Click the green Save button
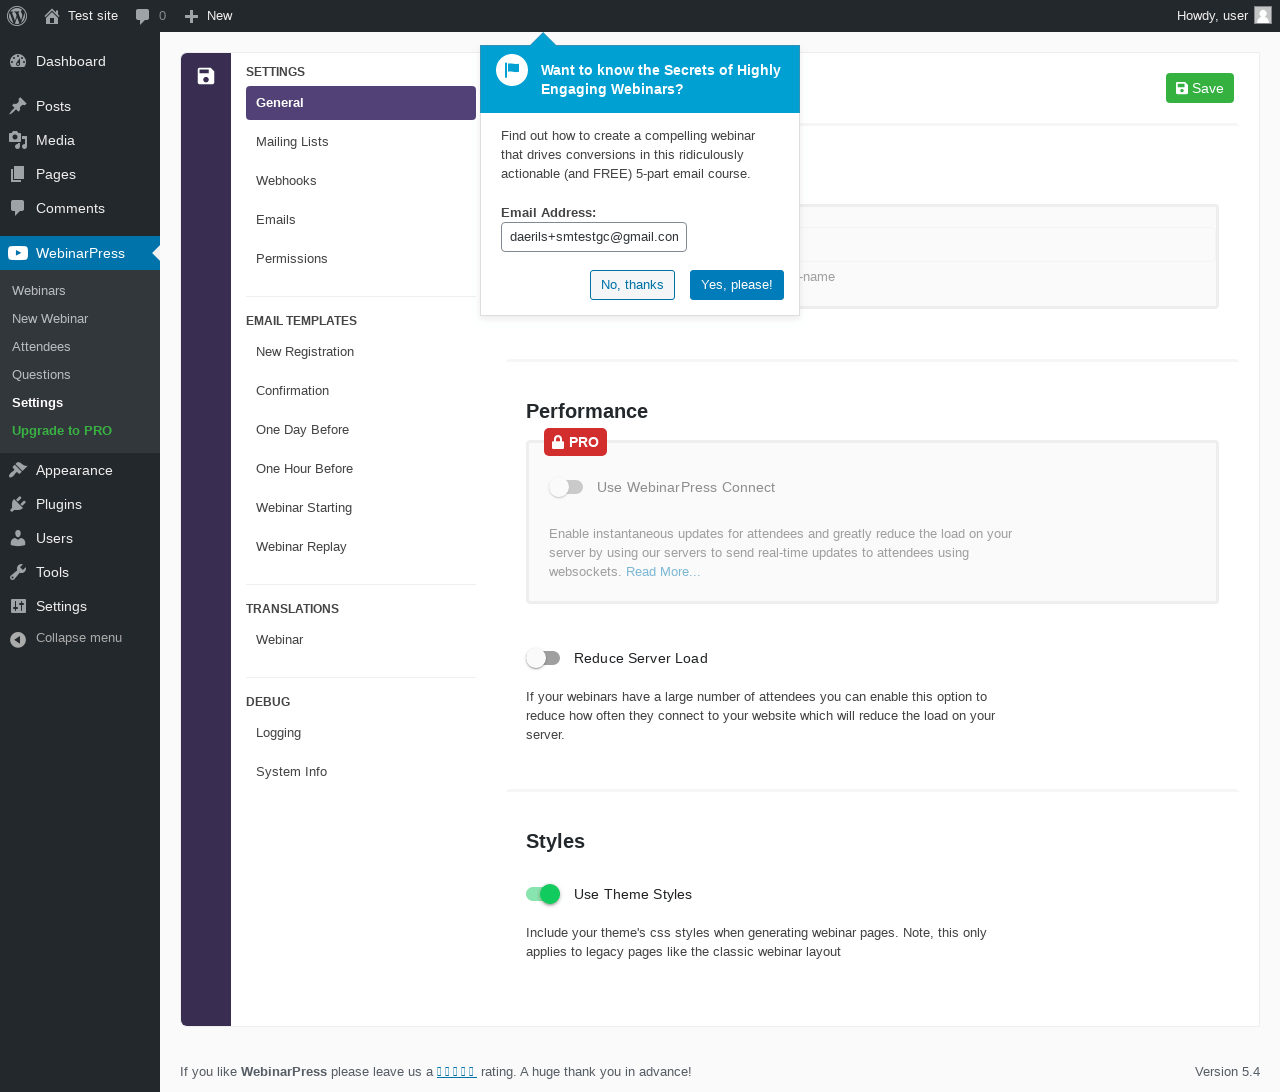 coord(1199,88)
